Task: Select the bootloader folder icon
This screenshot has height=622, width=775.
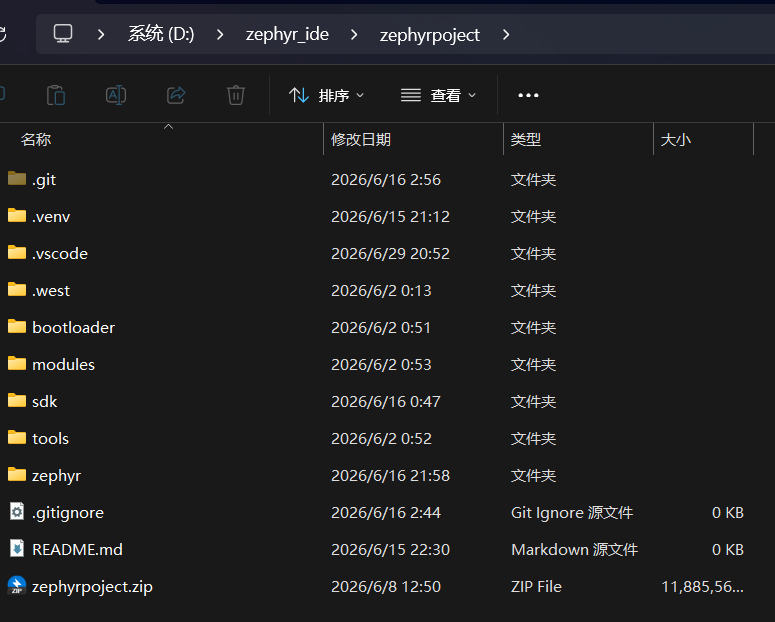Action: coord(17,326)
